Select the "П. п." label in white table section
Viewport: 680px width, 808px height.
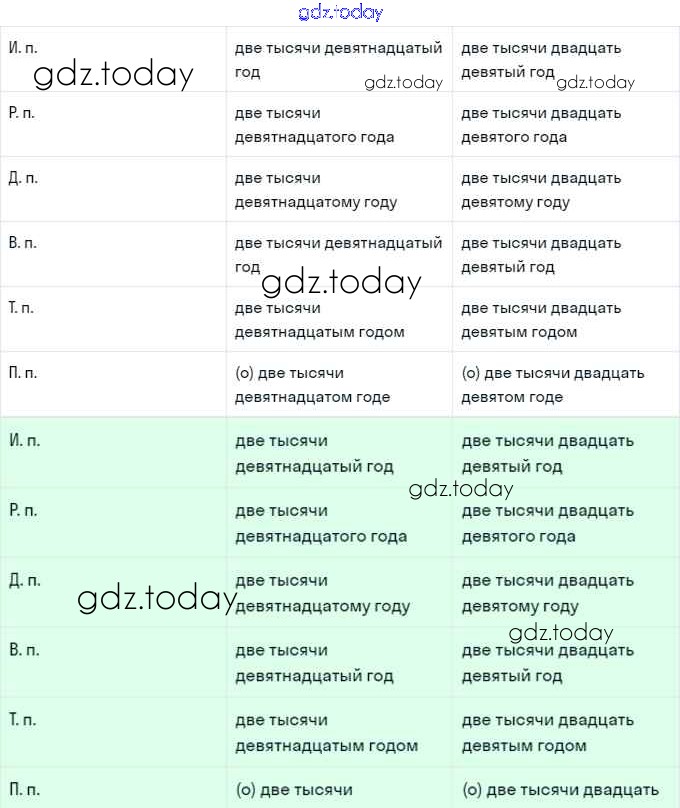tap(23, 373)
